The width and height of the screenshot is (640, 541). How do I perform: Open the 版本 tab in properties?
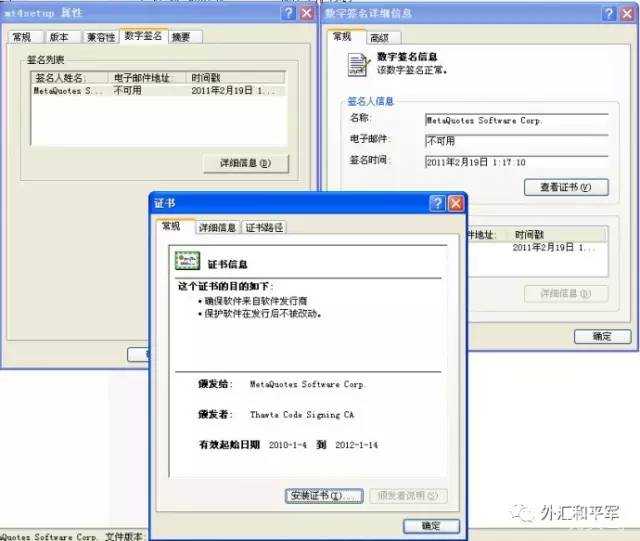tap(59, 37)
